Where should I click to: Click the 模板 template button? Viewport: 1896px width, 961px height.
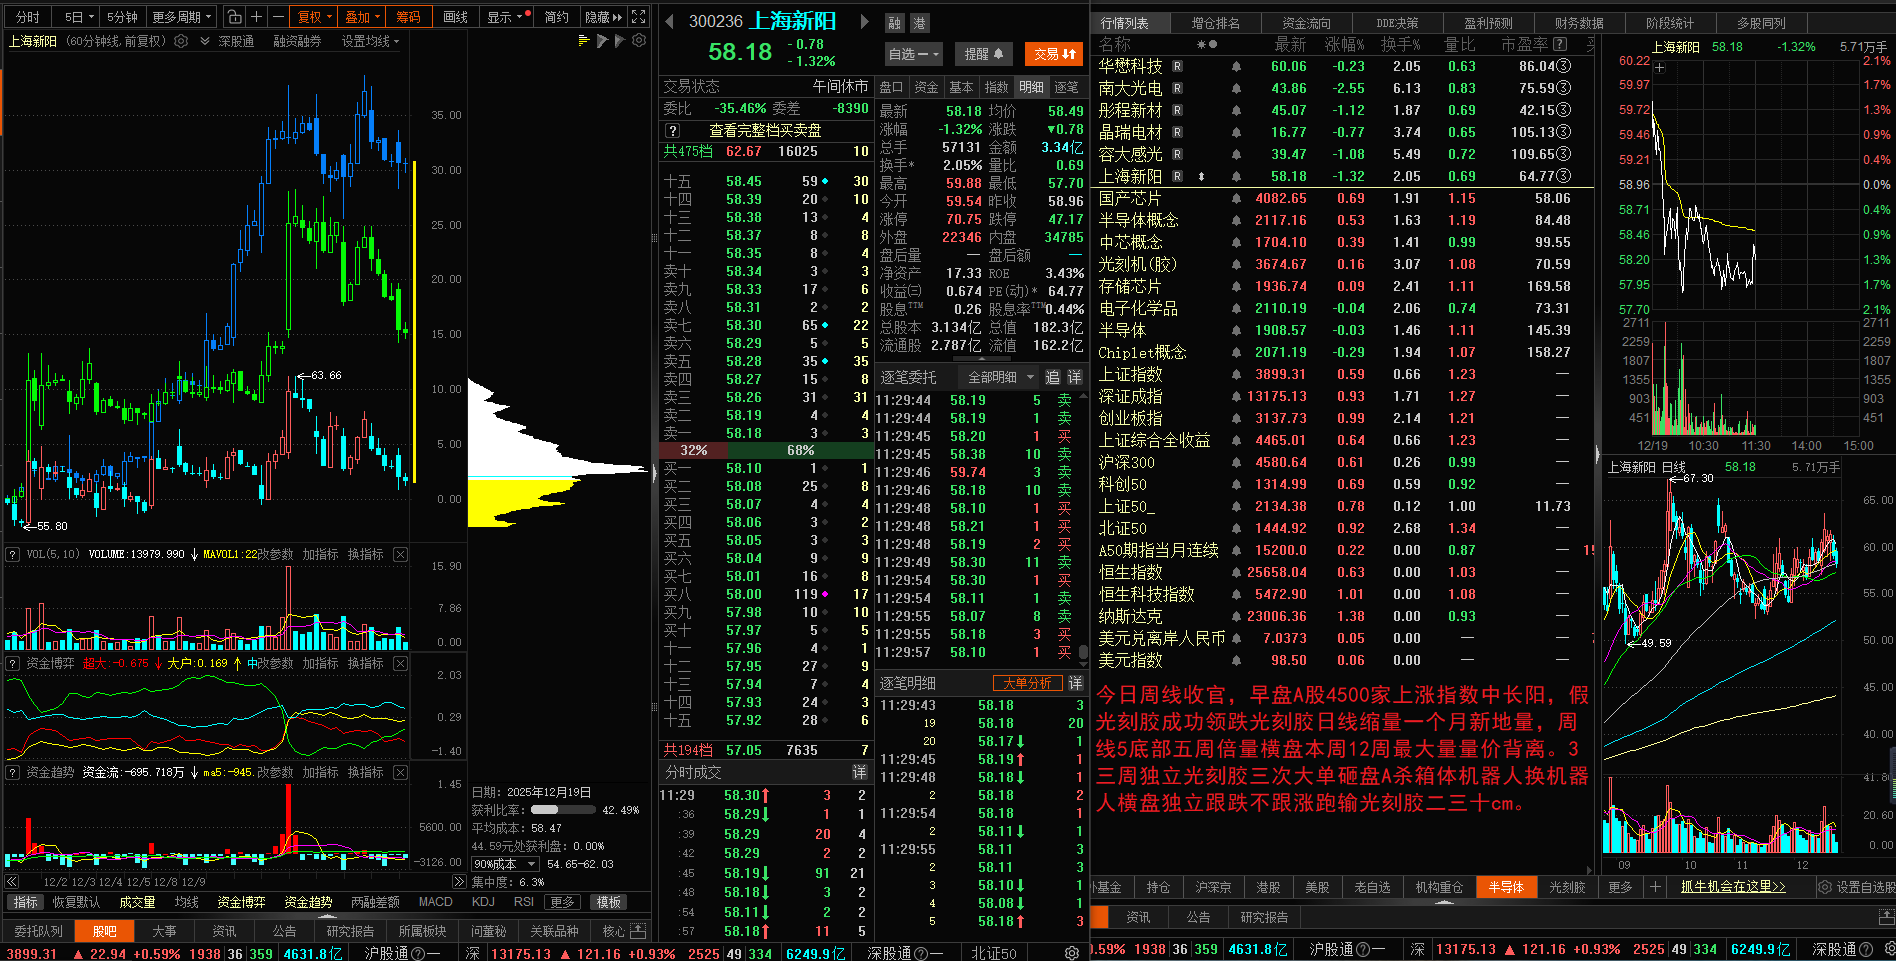(609, 902)
